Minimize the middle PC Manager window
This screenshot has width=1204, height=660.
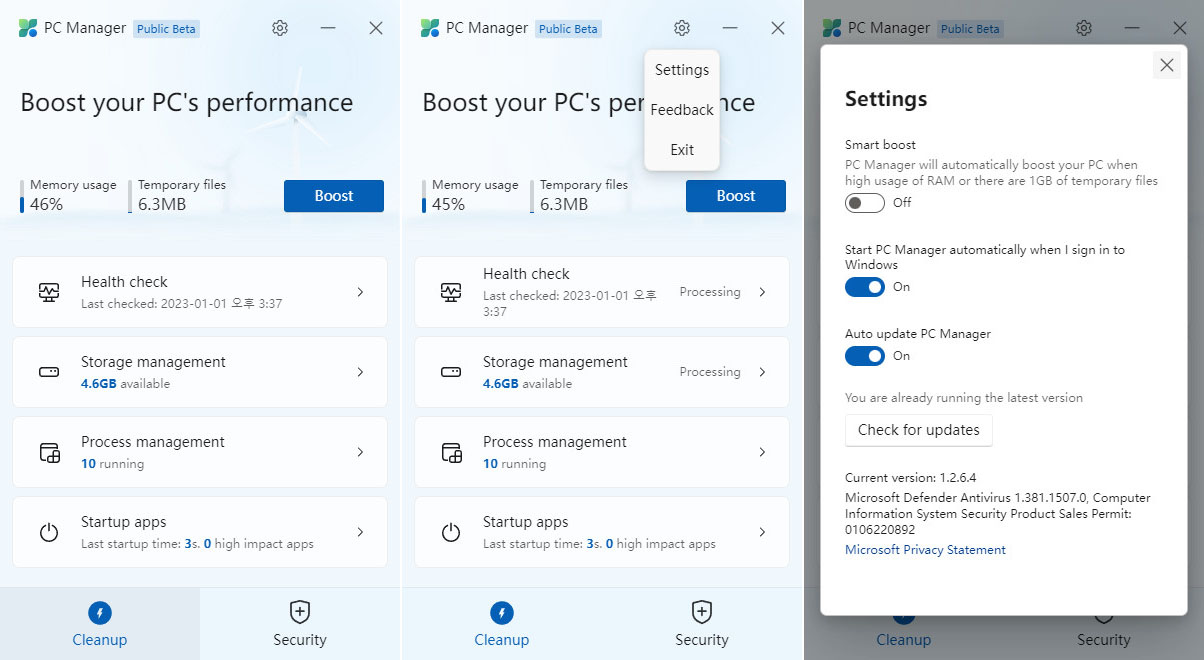click(x=730, y=28)
